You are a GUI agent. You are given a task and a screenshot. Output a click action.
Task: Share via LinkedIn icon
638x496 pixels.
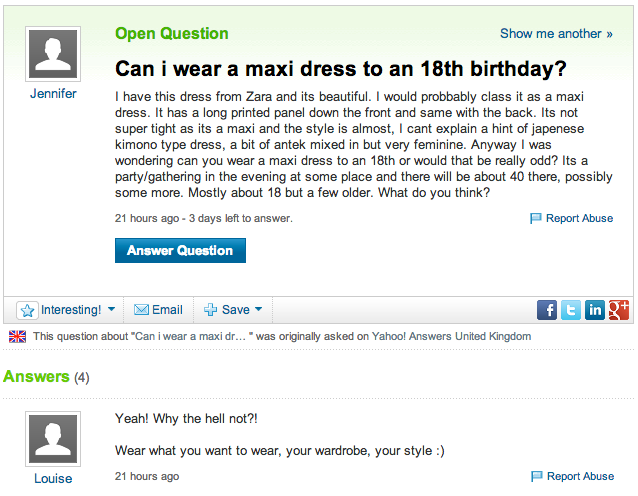pos(595,310)
